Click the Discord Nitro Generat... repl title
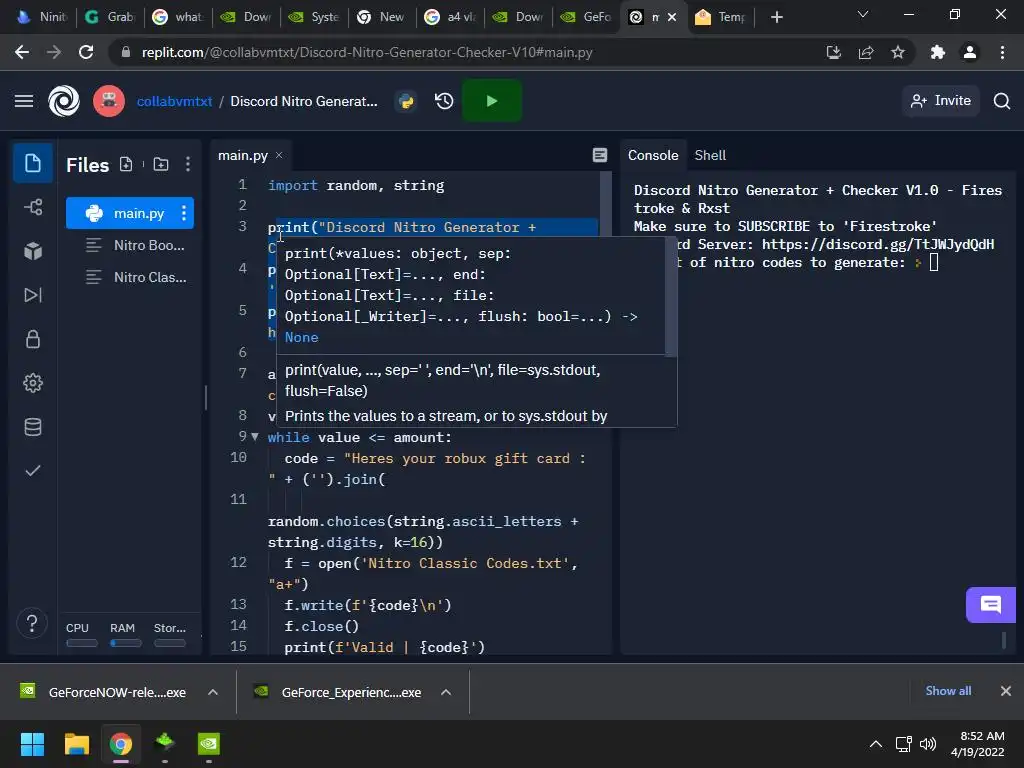Image resolution: width=1024 pixels, height=768 pixels. (304, 101)
